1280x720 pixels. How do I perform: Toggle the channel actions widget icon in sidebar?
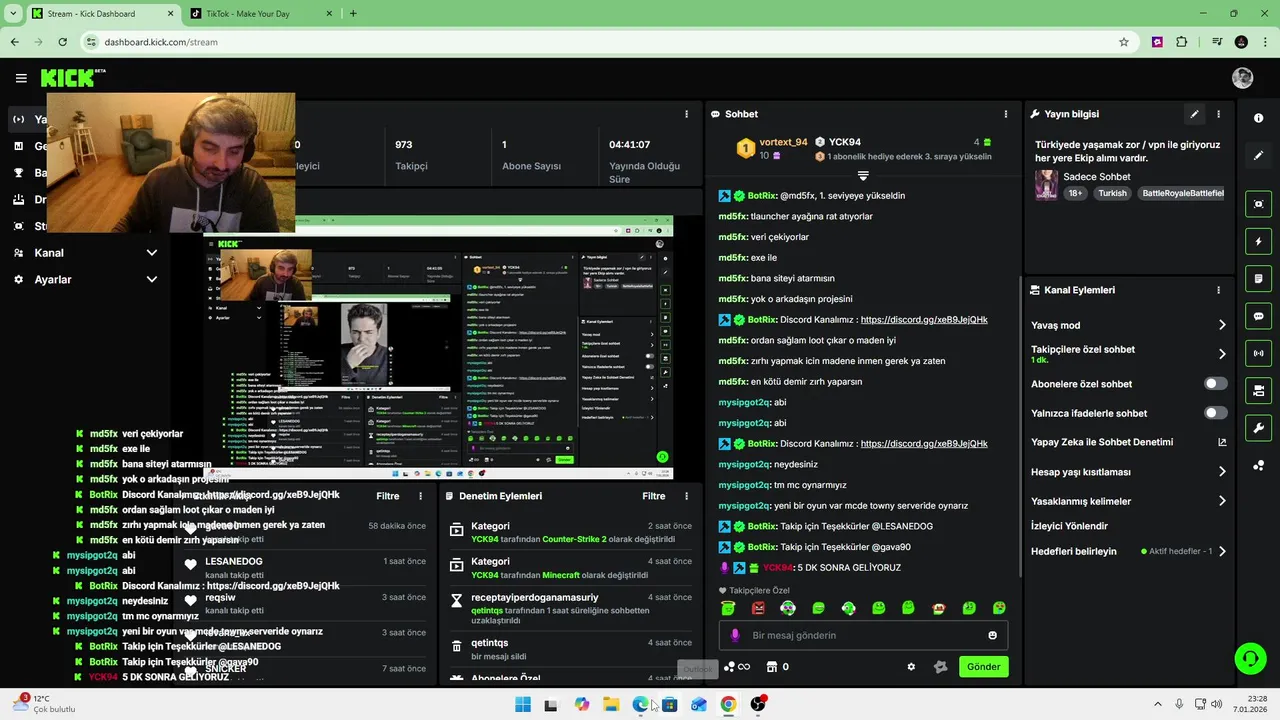pyautogui.click(x=1258, y=390)
